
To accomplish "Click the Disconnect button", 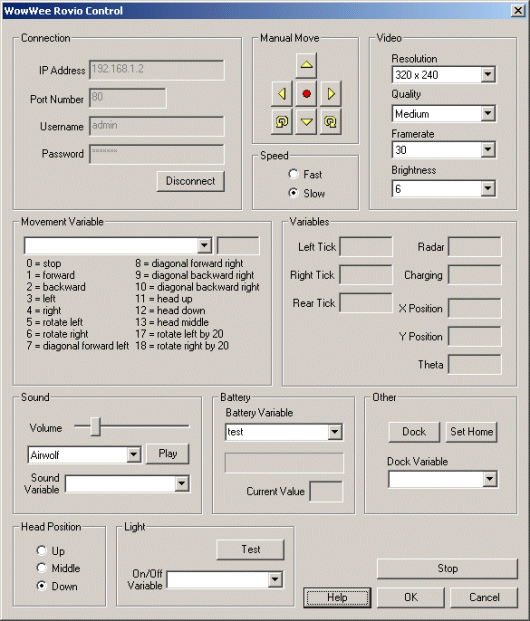I will (x=191, y=181).
